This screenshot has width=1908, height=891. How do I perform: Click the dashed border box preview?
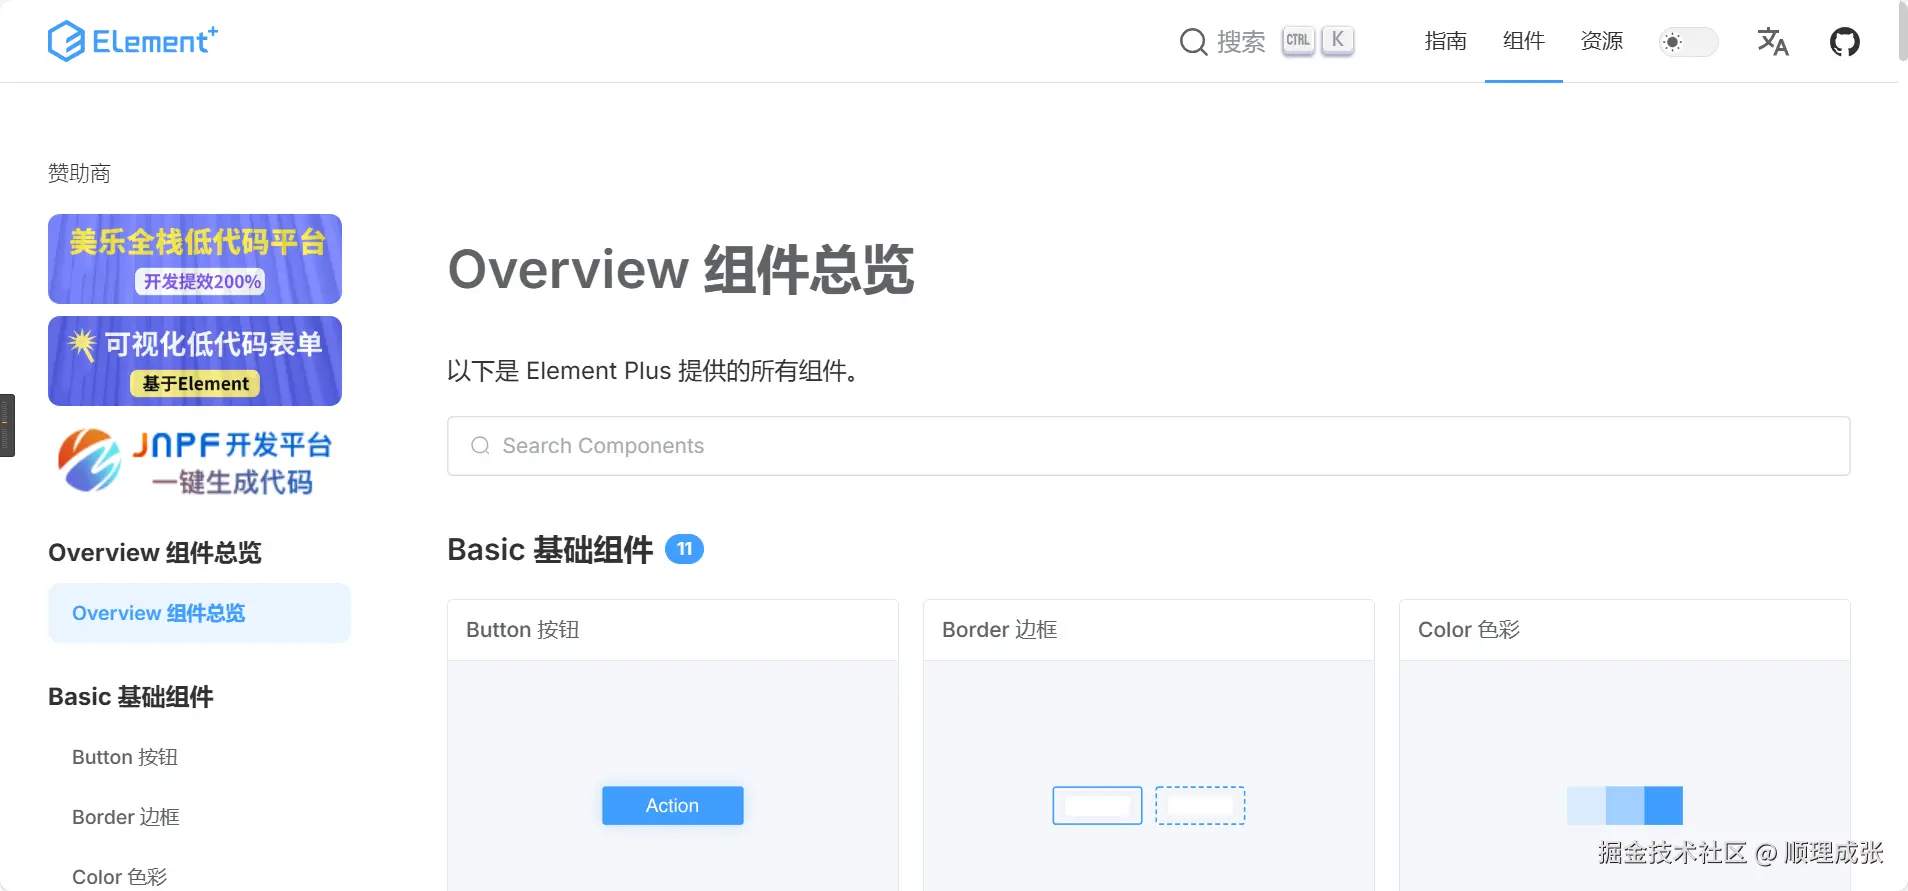1200,806
